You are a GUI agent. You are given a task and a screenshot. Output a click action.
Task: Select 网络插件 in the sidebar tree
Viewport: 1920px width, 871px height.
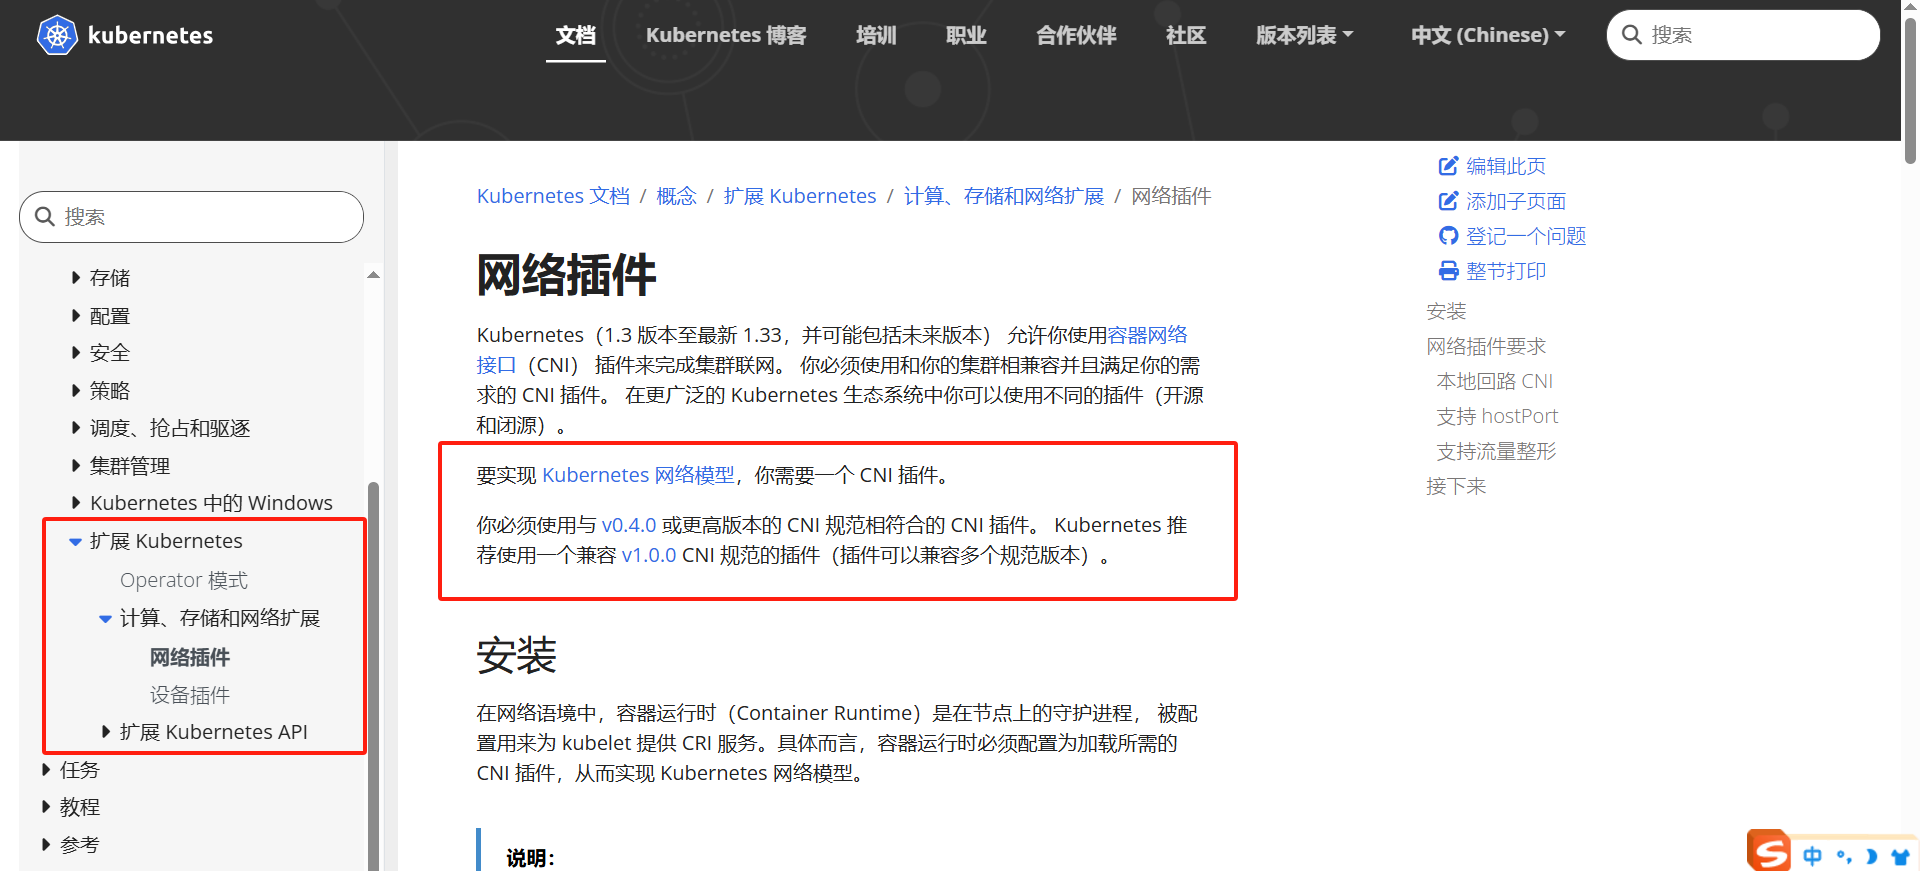pos(190,657)
